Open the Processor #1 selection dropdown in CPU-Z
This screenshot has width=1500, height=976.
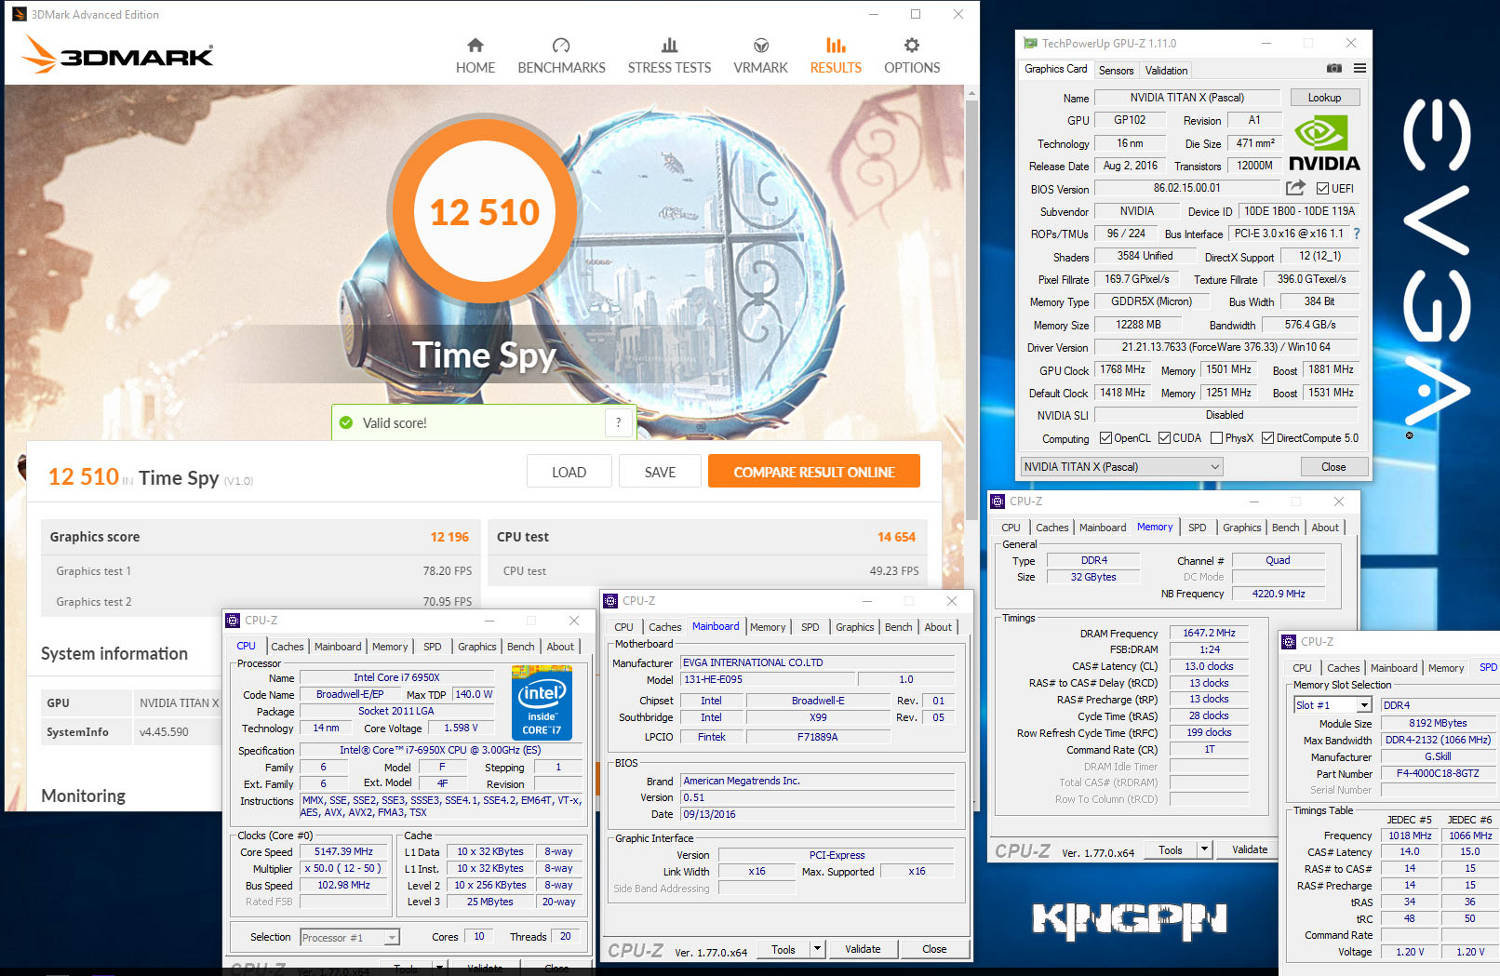point(350,937)
